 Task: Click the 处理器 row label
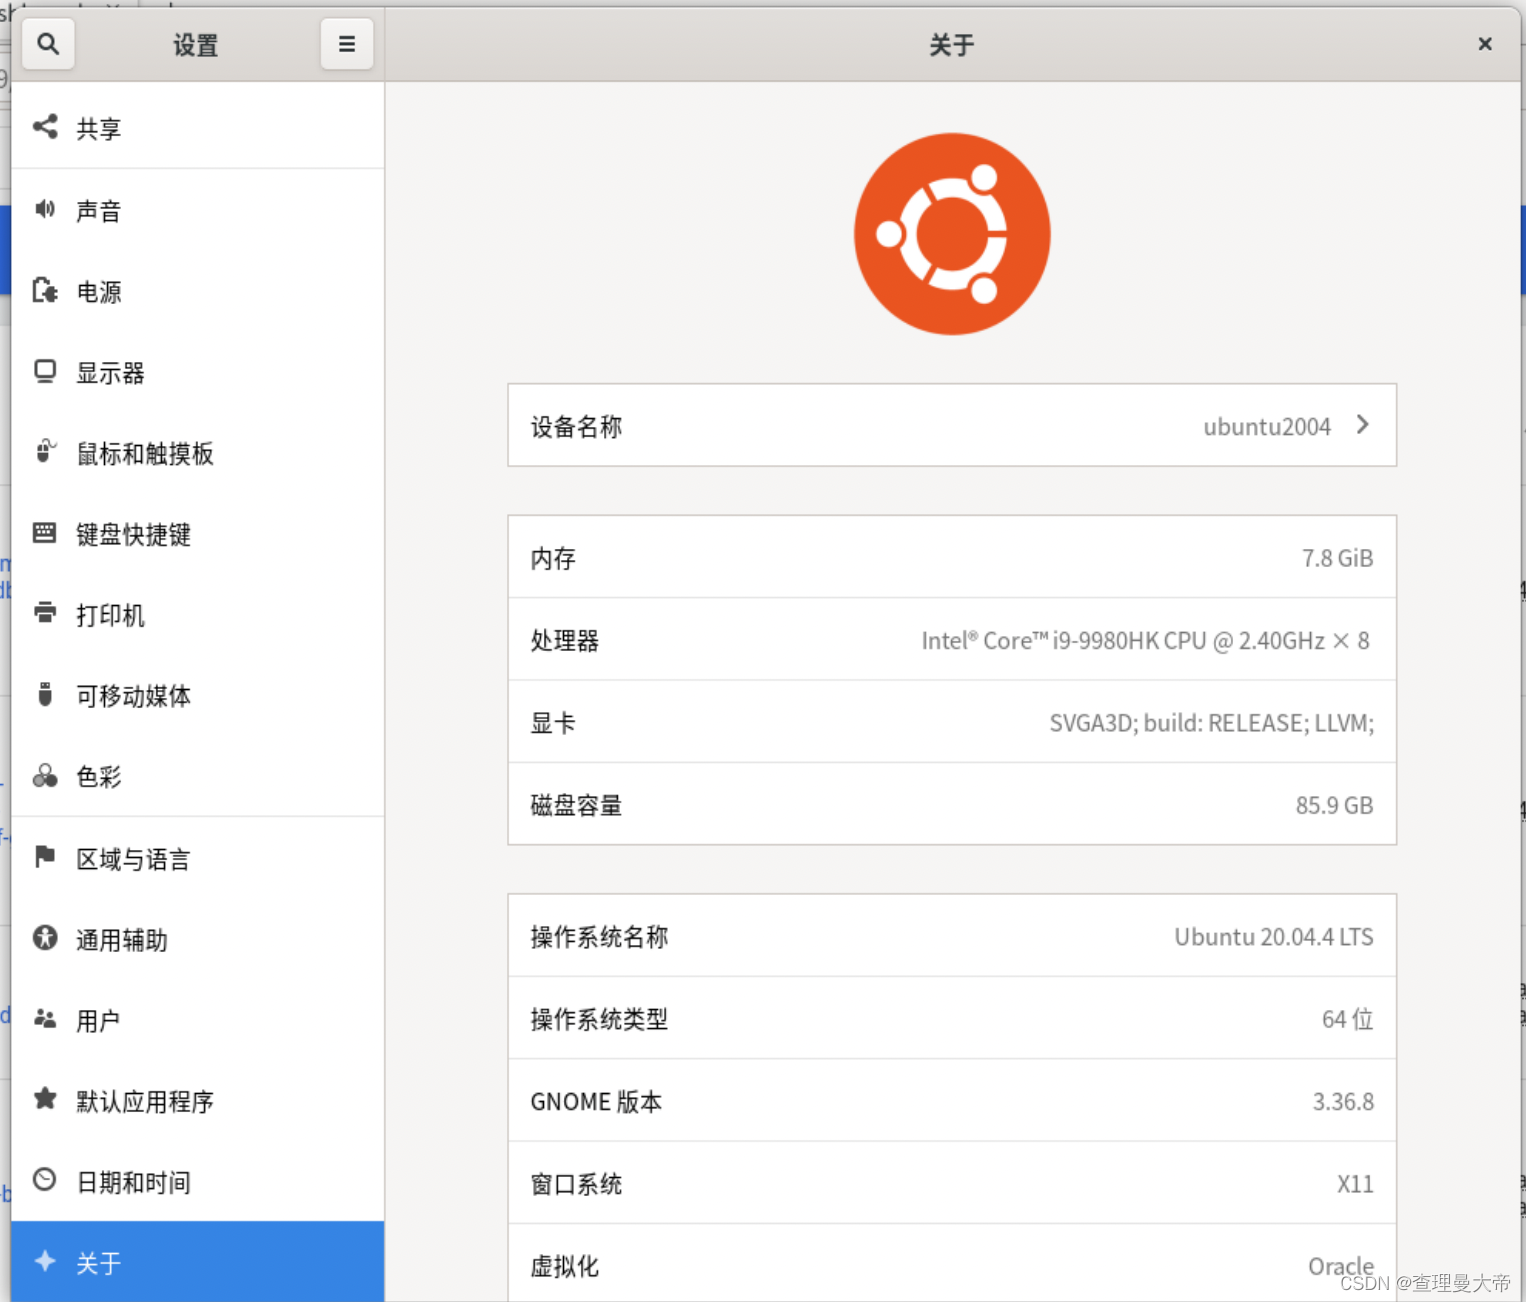pyautogui.click(x=564, y=641)
